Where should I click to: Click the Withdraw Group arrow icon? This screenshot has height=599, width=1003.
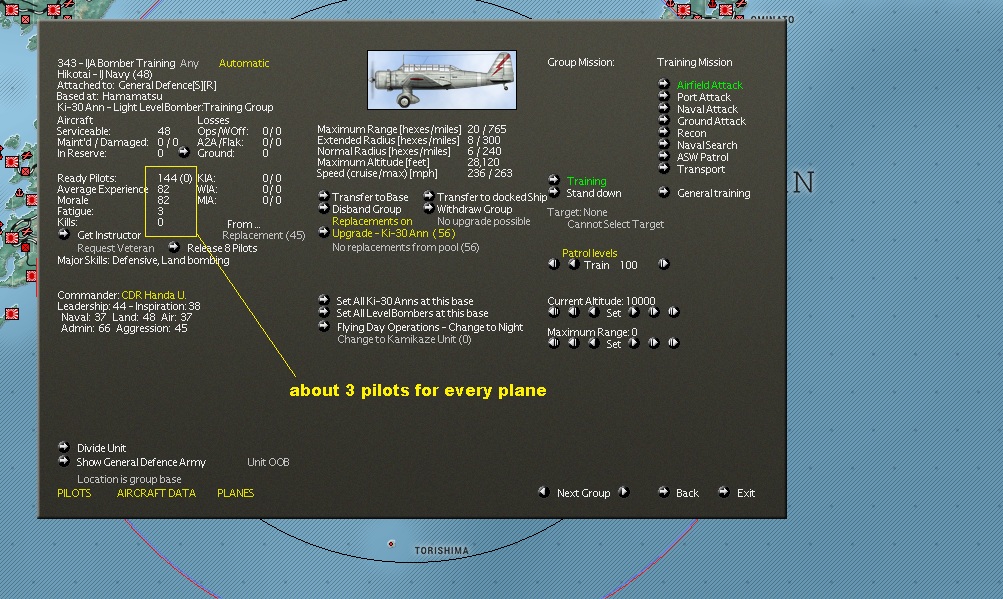click(x=428, y=208)
